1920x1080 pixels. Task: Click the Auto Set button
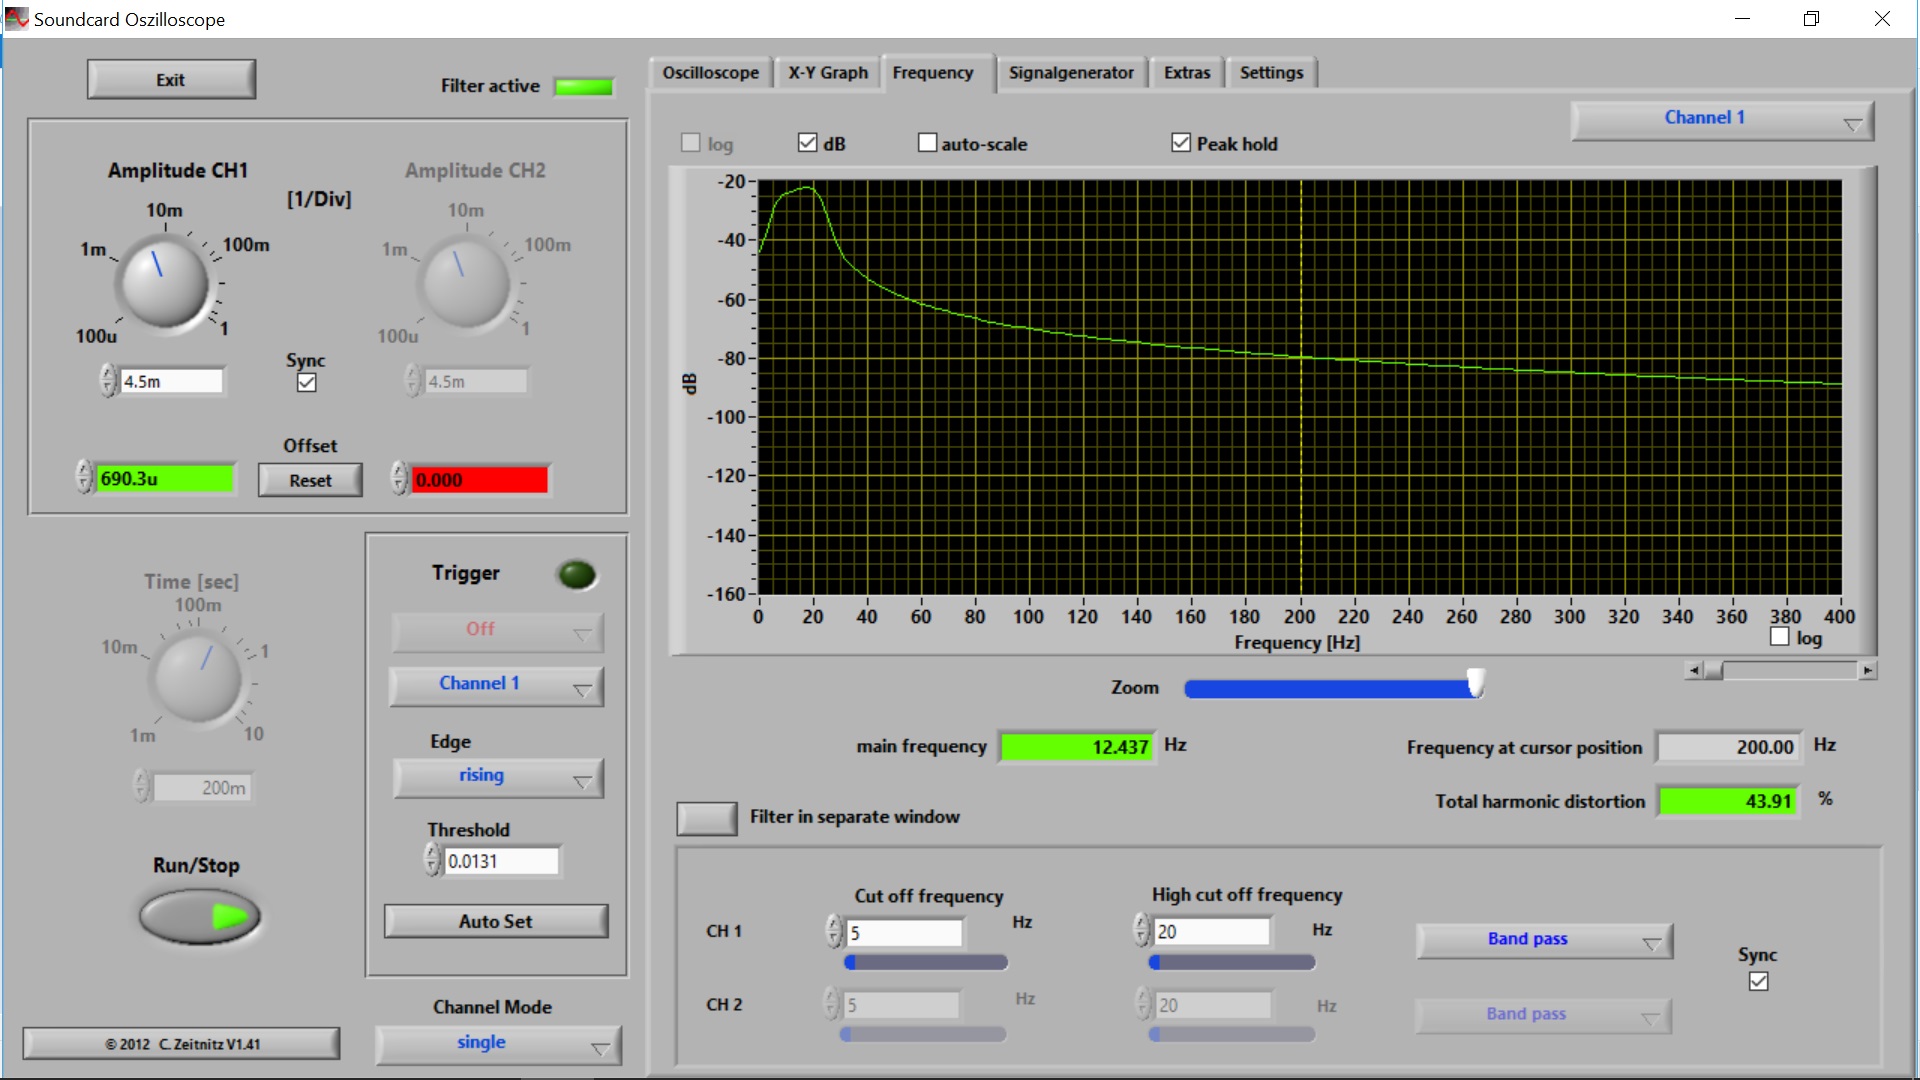[x=496, y=922]
